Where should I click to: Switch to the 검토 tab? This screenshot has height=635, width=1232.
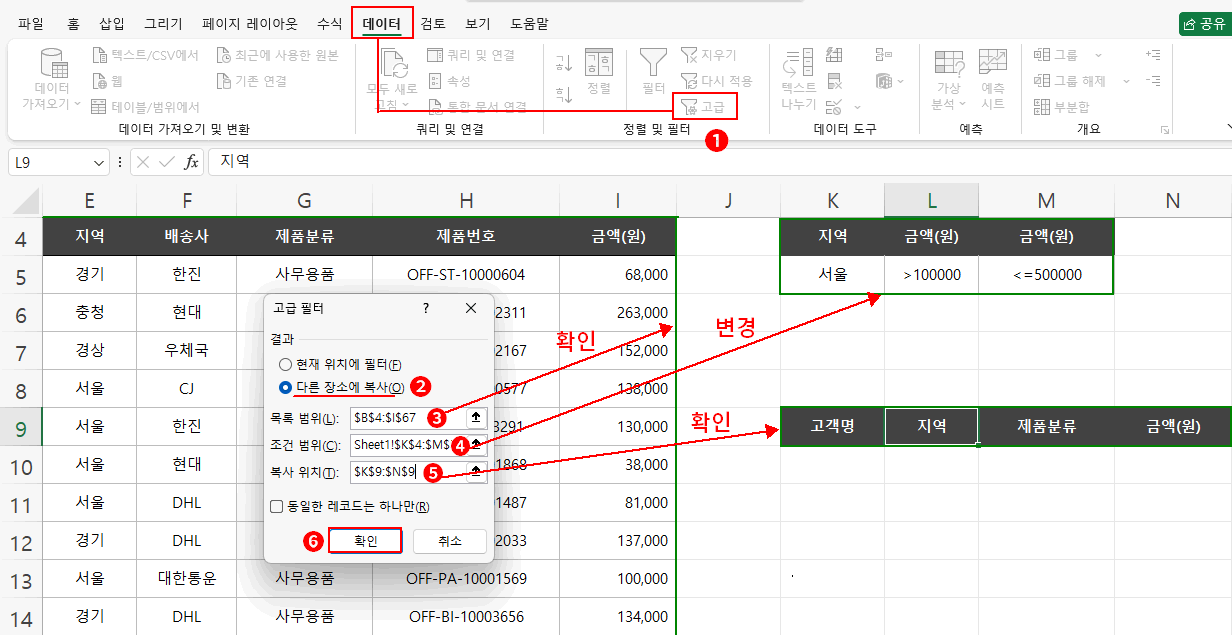coord(433,23)
